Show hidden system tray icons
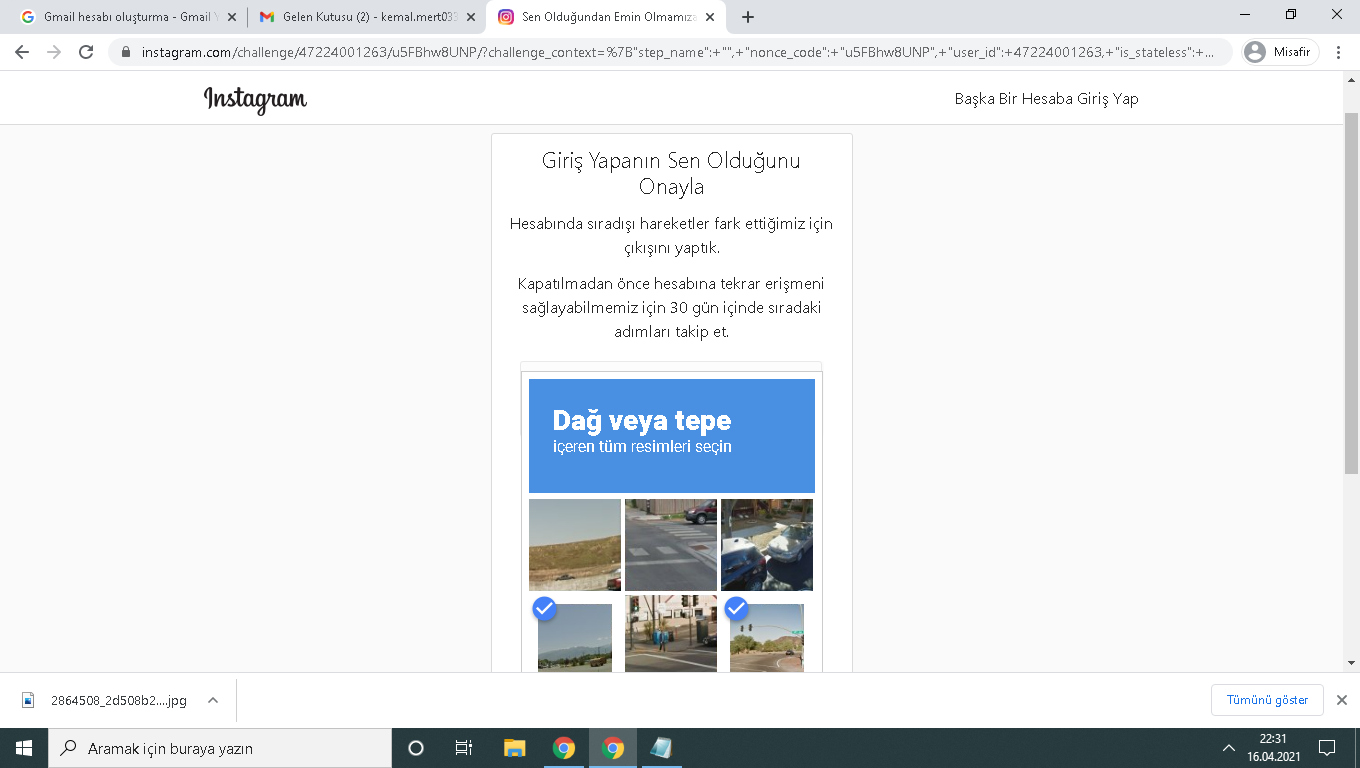Viewport: 1360px width, 768px height. coord(1229,748)
